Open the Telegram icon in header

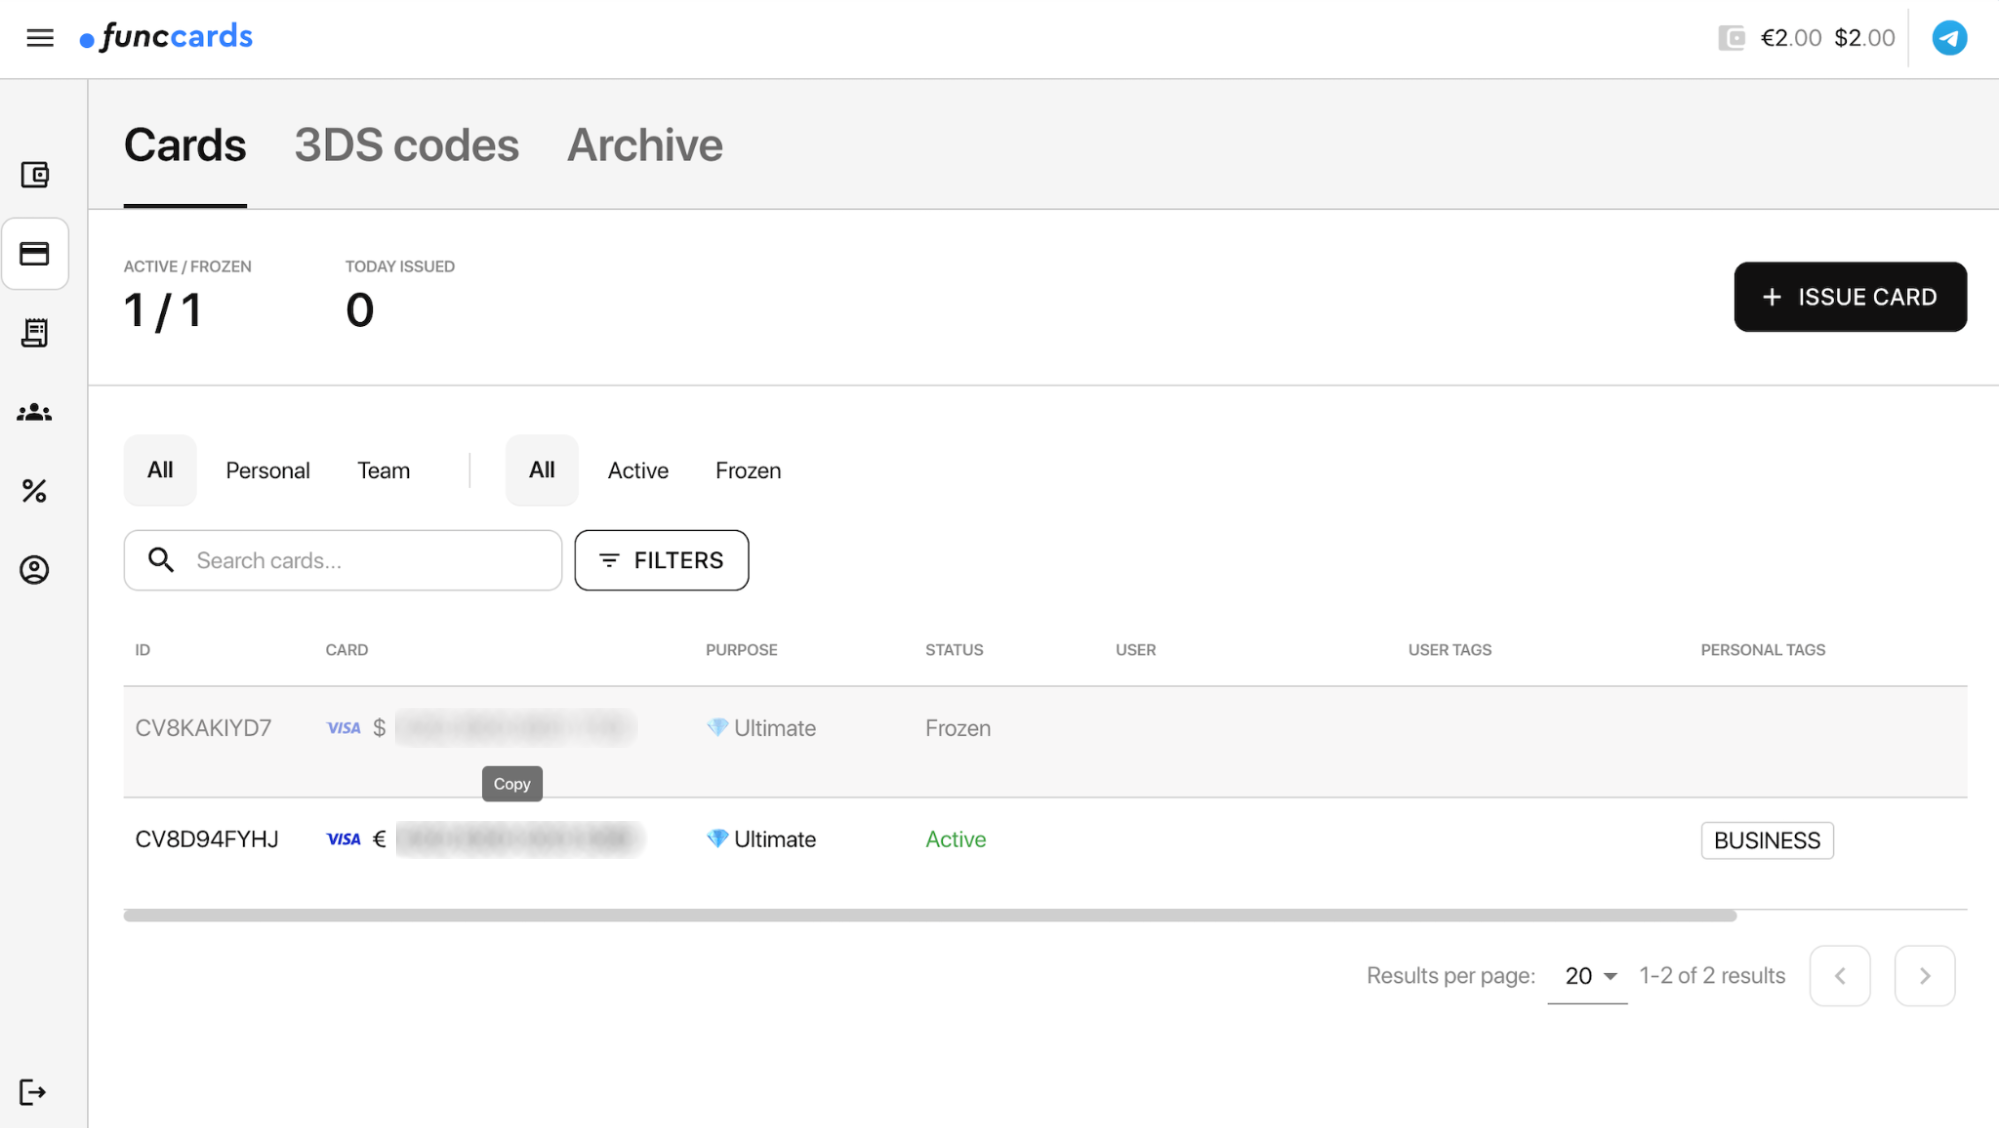[x=1949, y=38]
